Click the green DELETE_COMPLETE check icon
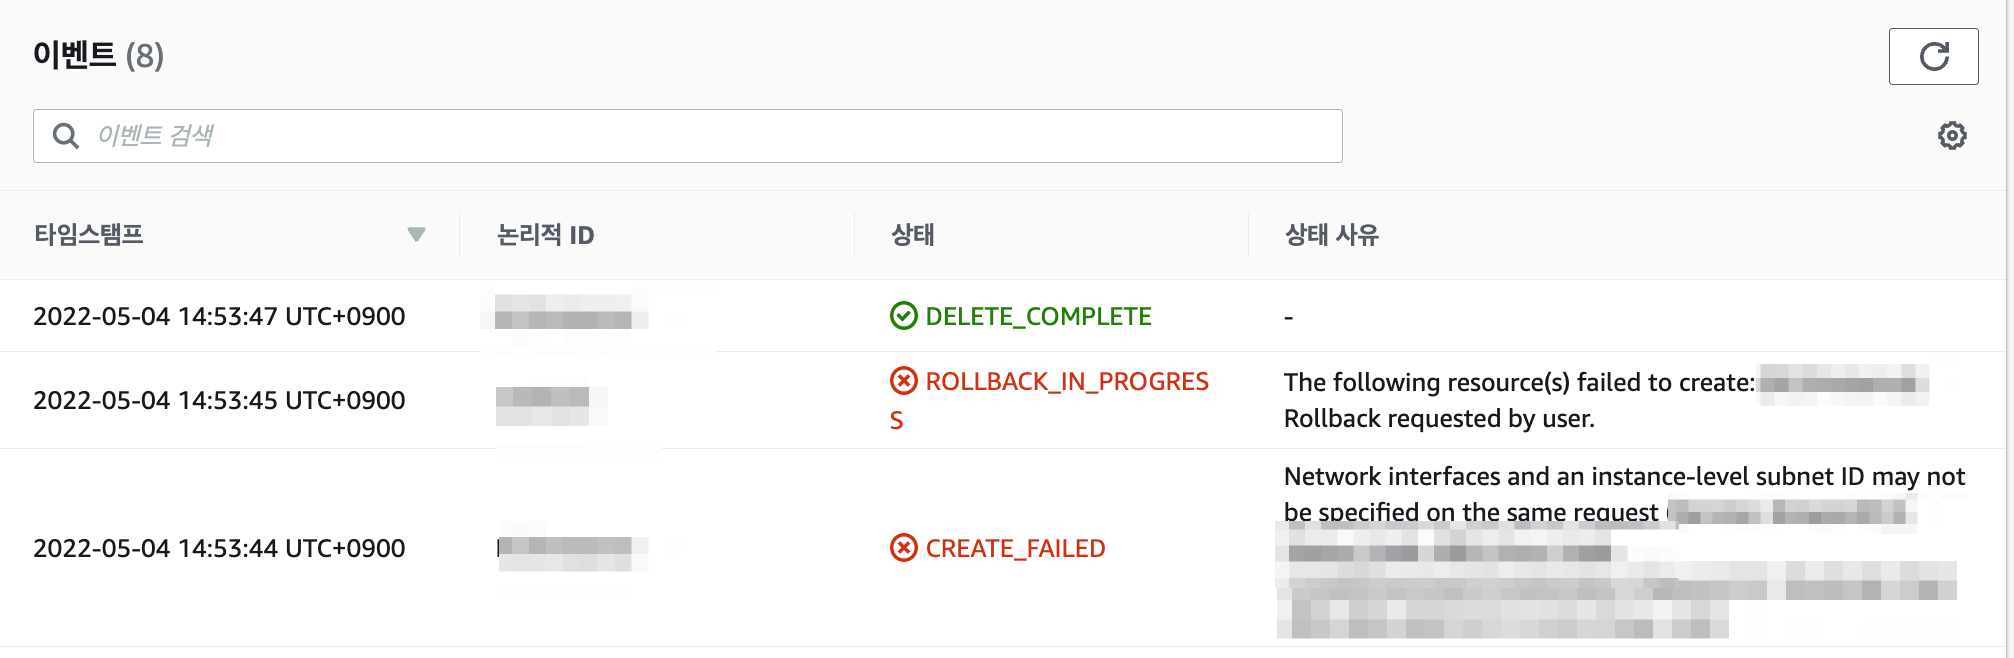Viewport: 2014px width, 658px height. 903,316
